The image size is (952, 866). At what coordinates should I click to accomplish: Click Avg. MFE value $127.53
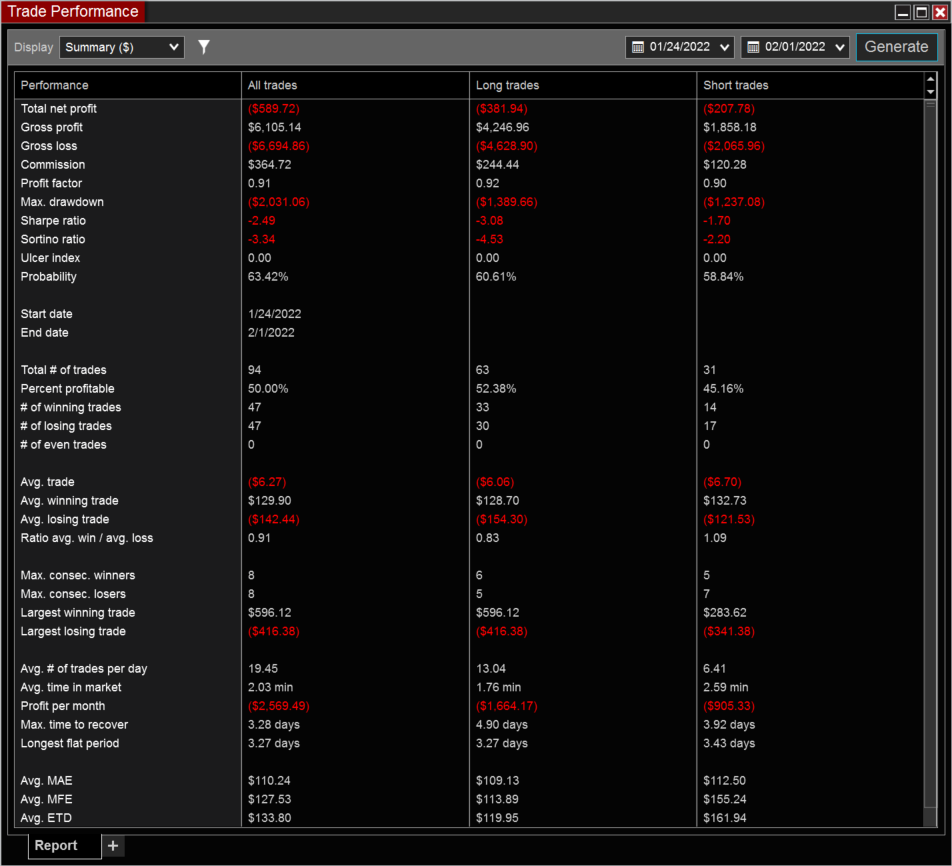(270, 799)
